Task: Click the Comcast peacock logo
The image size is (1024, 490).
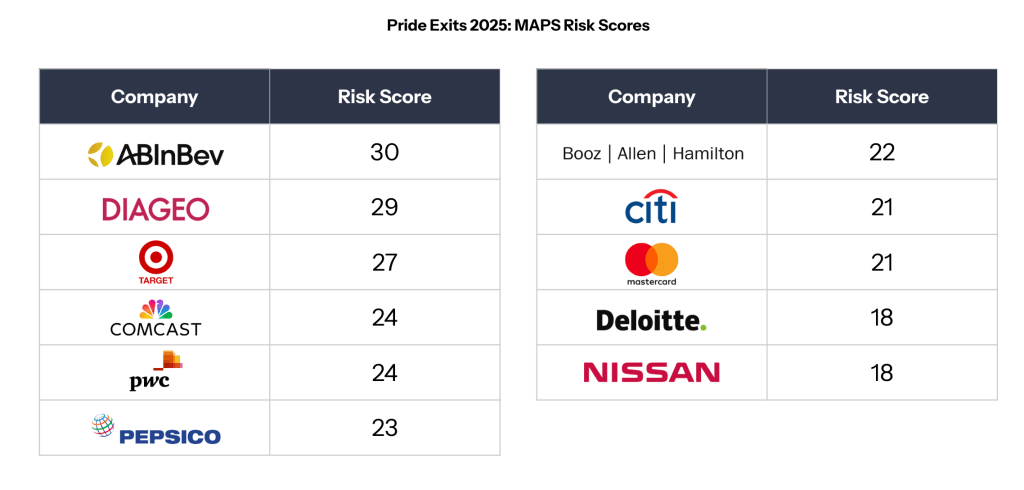Action: (x=155, y=318)
